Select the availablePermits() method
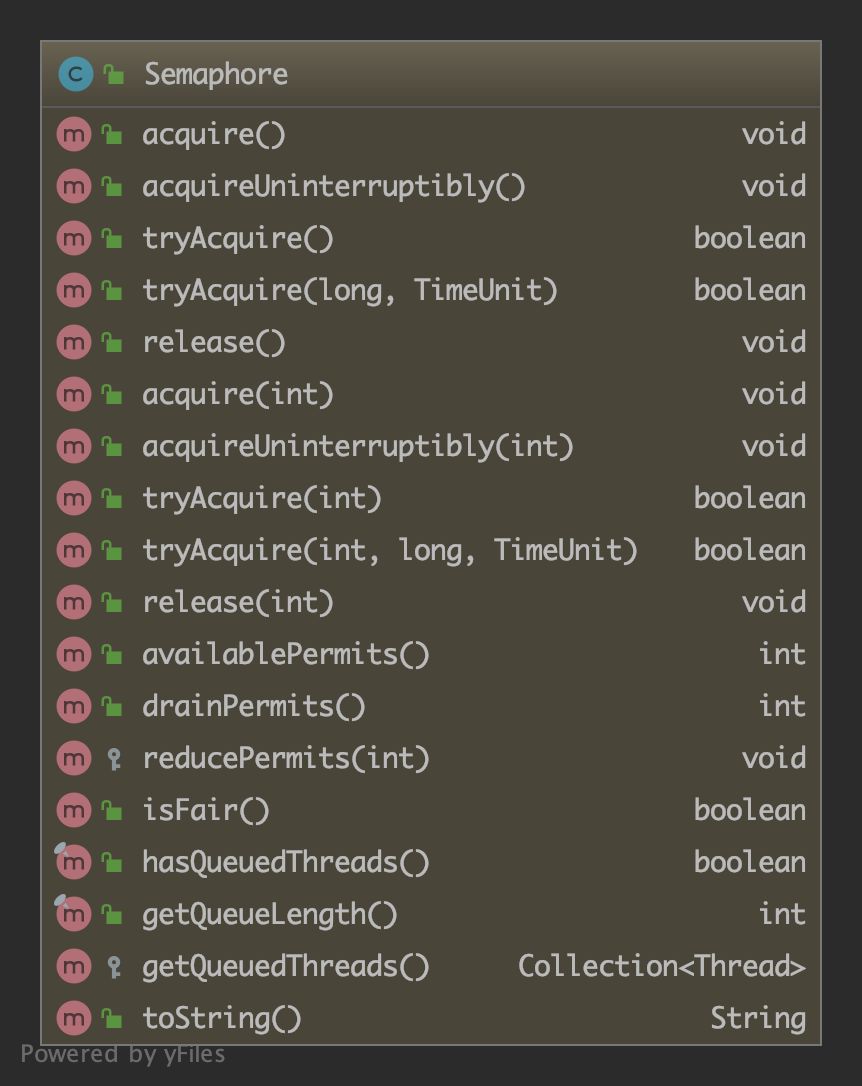Image resolution: width=862 pixels, height=1086 pixels. (x=285, y=654)
